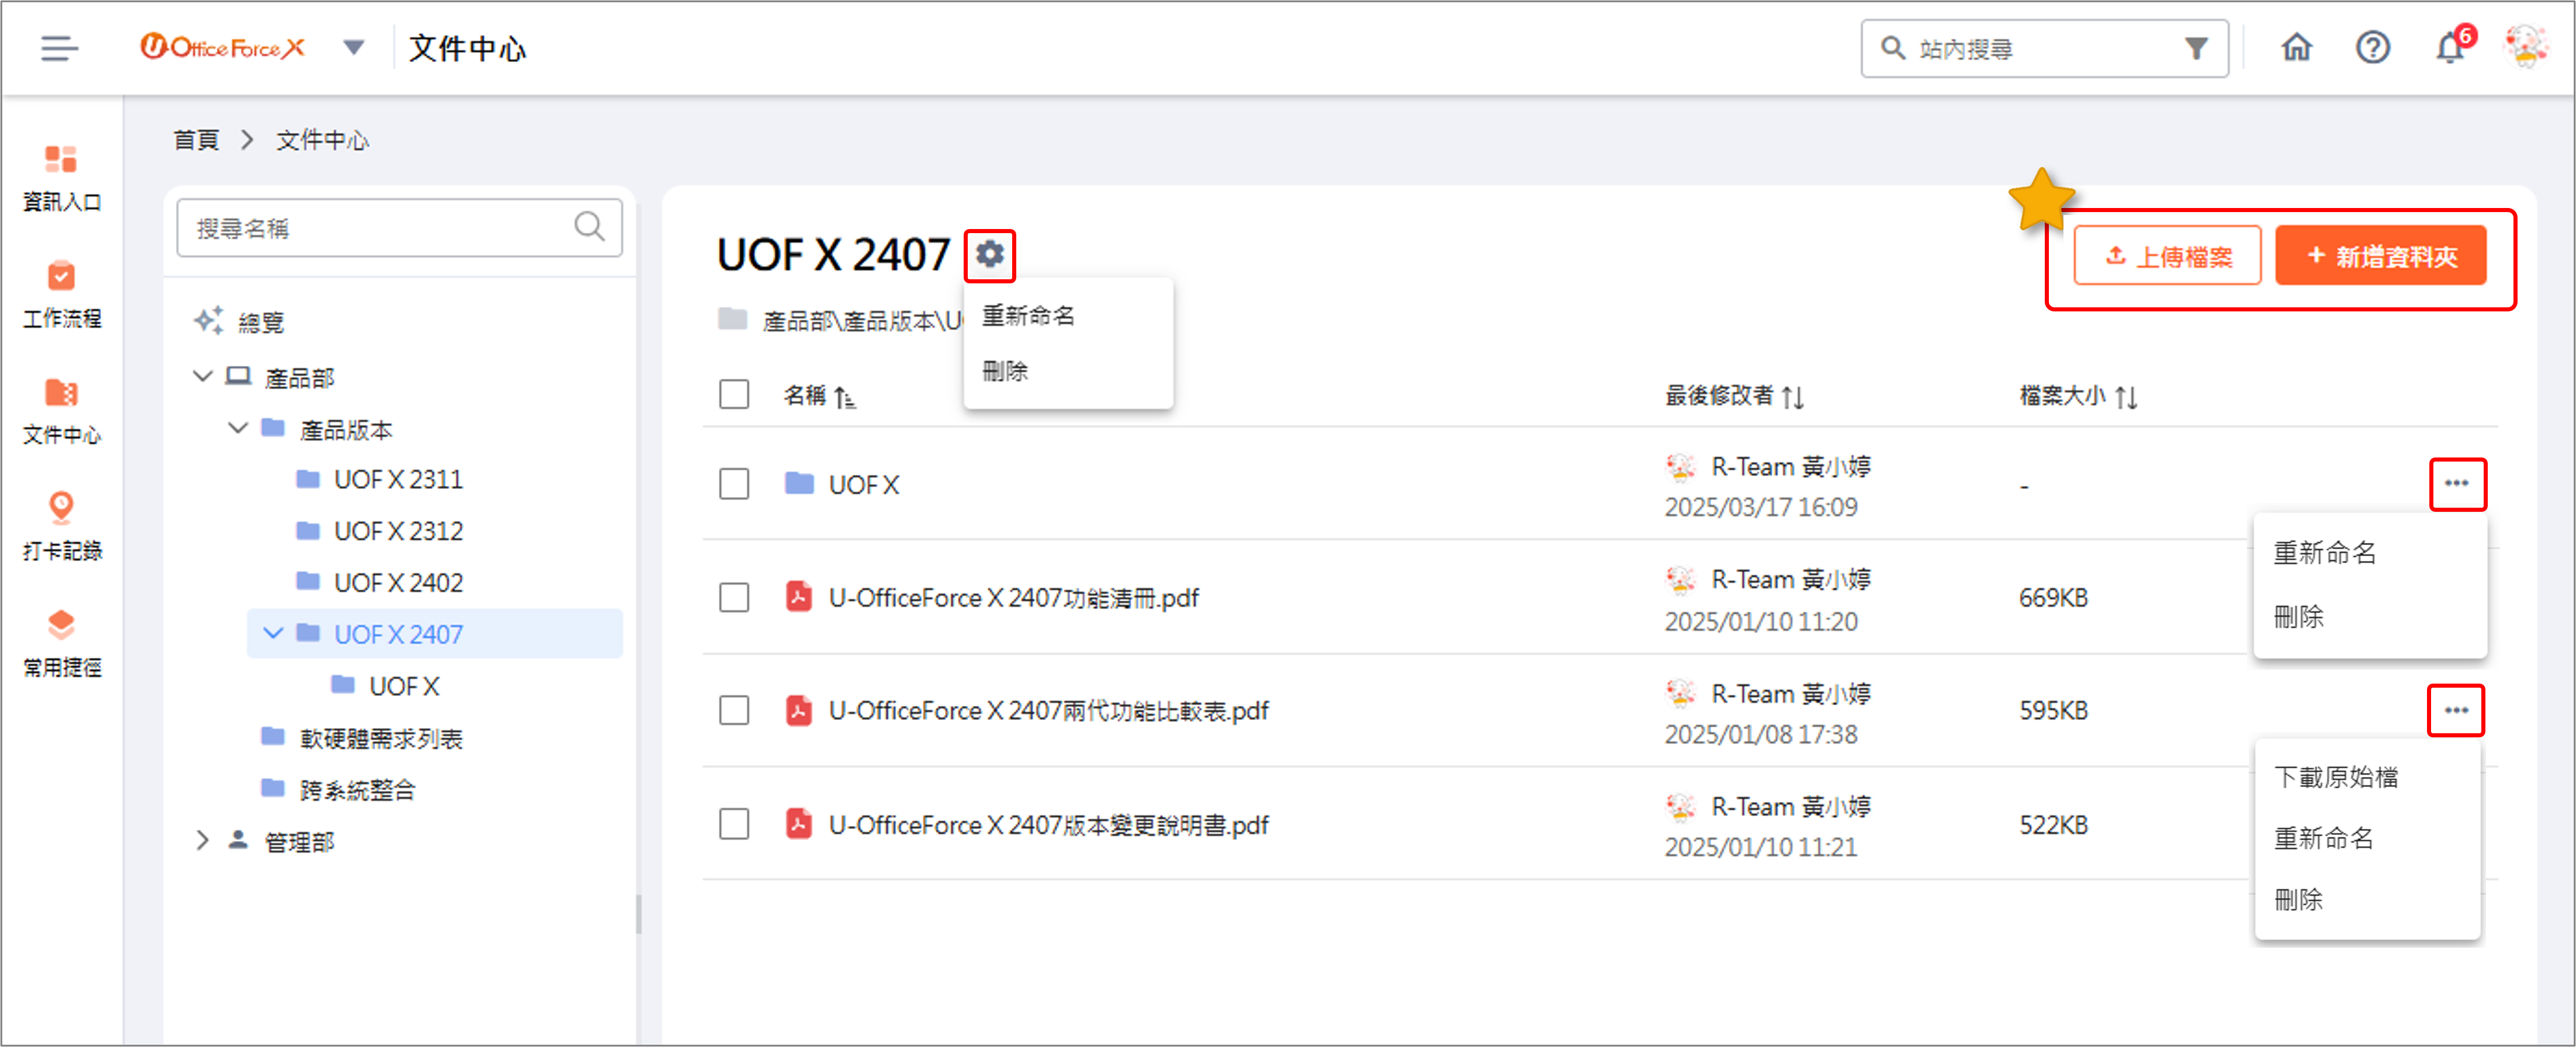Open U-OfficeForce X 2407功能清冊.pdf
Viewport: 2576px width, 1047px height.
tap(1013, 598)
